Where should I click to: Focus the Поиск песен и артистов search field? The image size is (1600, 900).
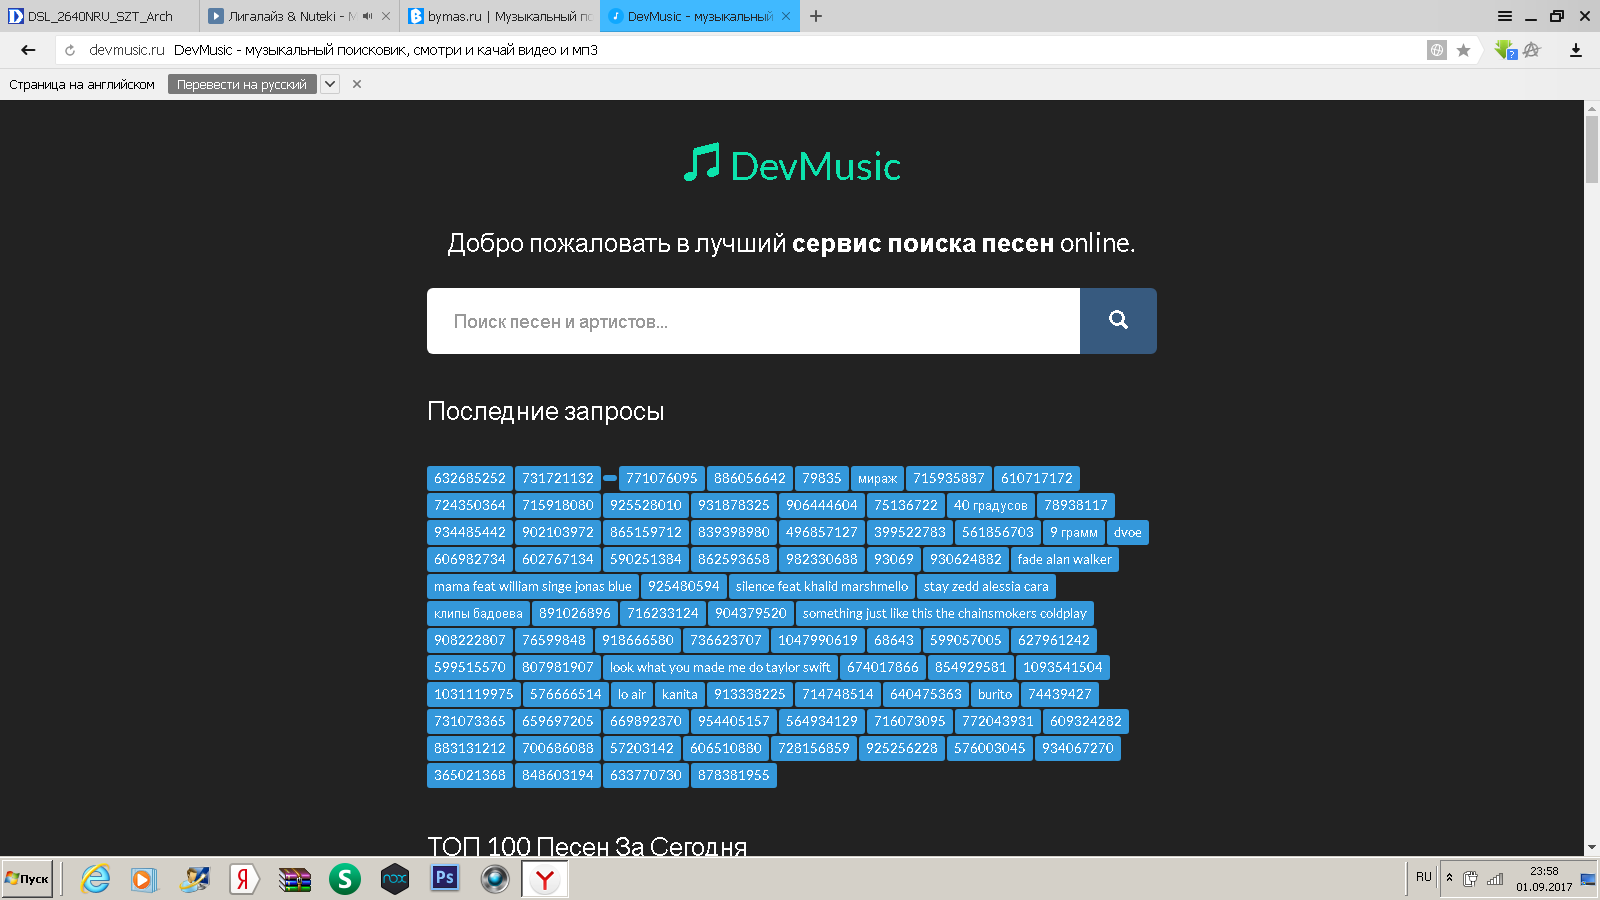click(x=753, y=321)
